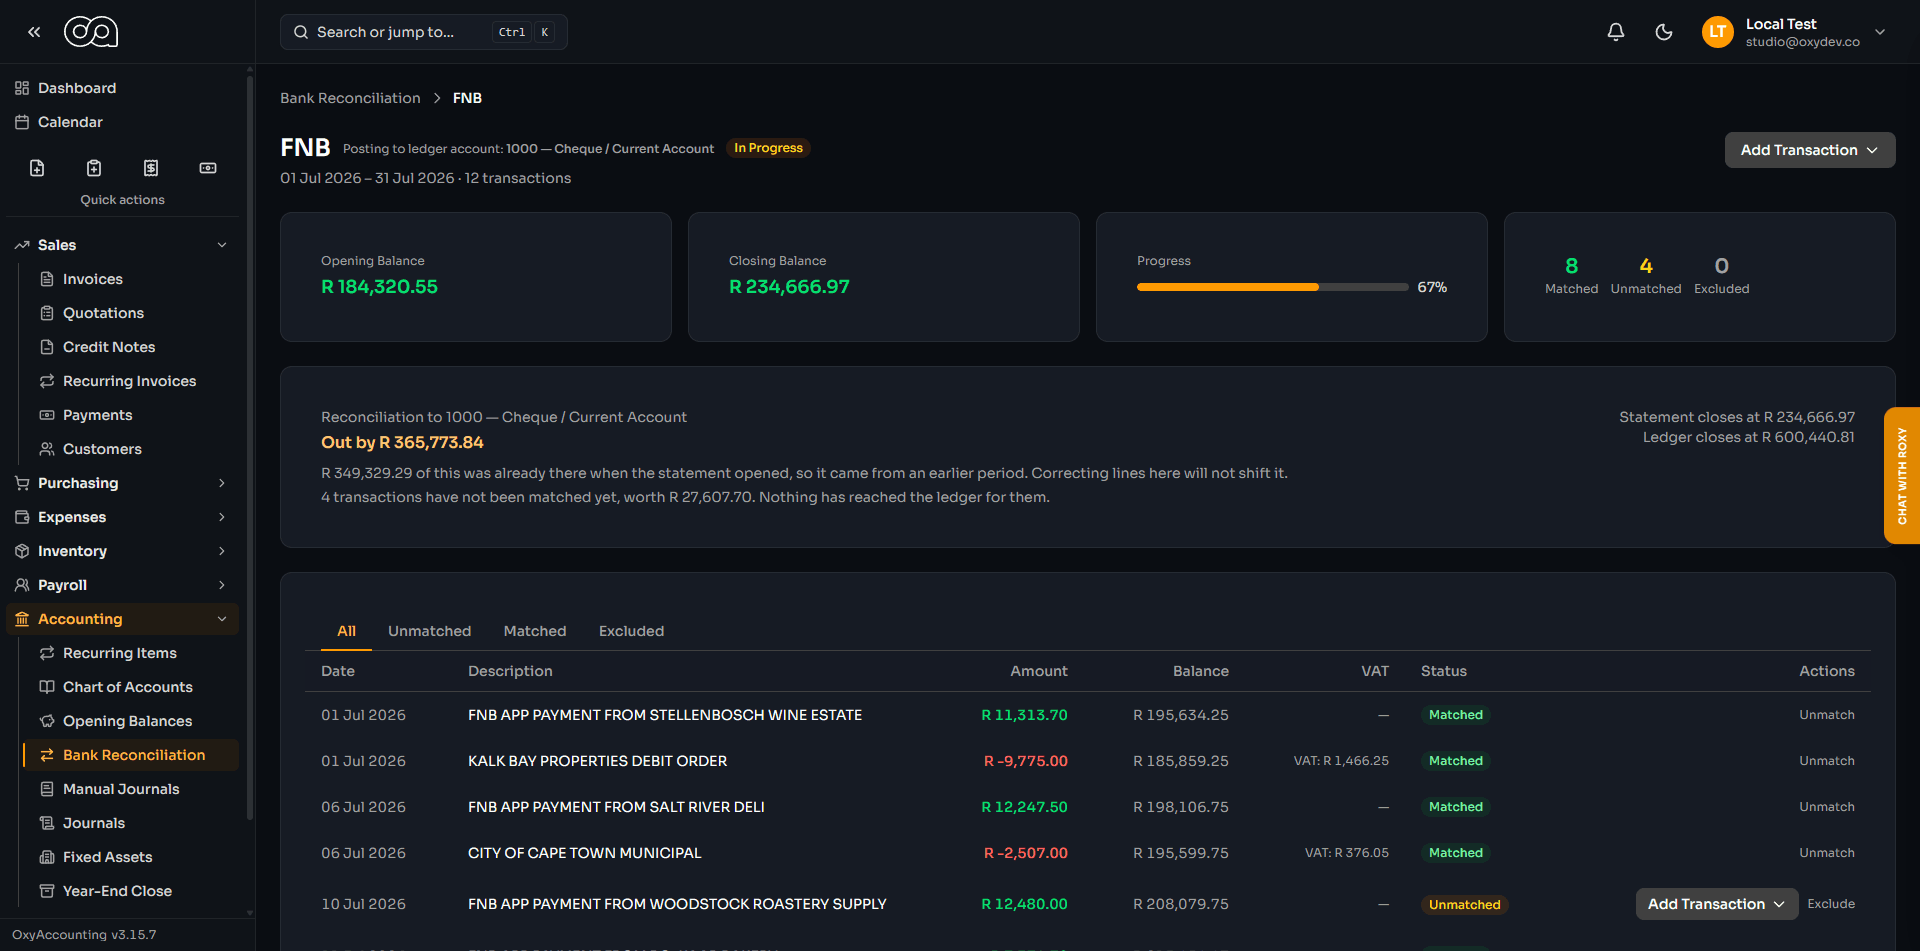
Task: Switch to the Unmatched tab
Action: pyautogui.click(x=430, y=631)
